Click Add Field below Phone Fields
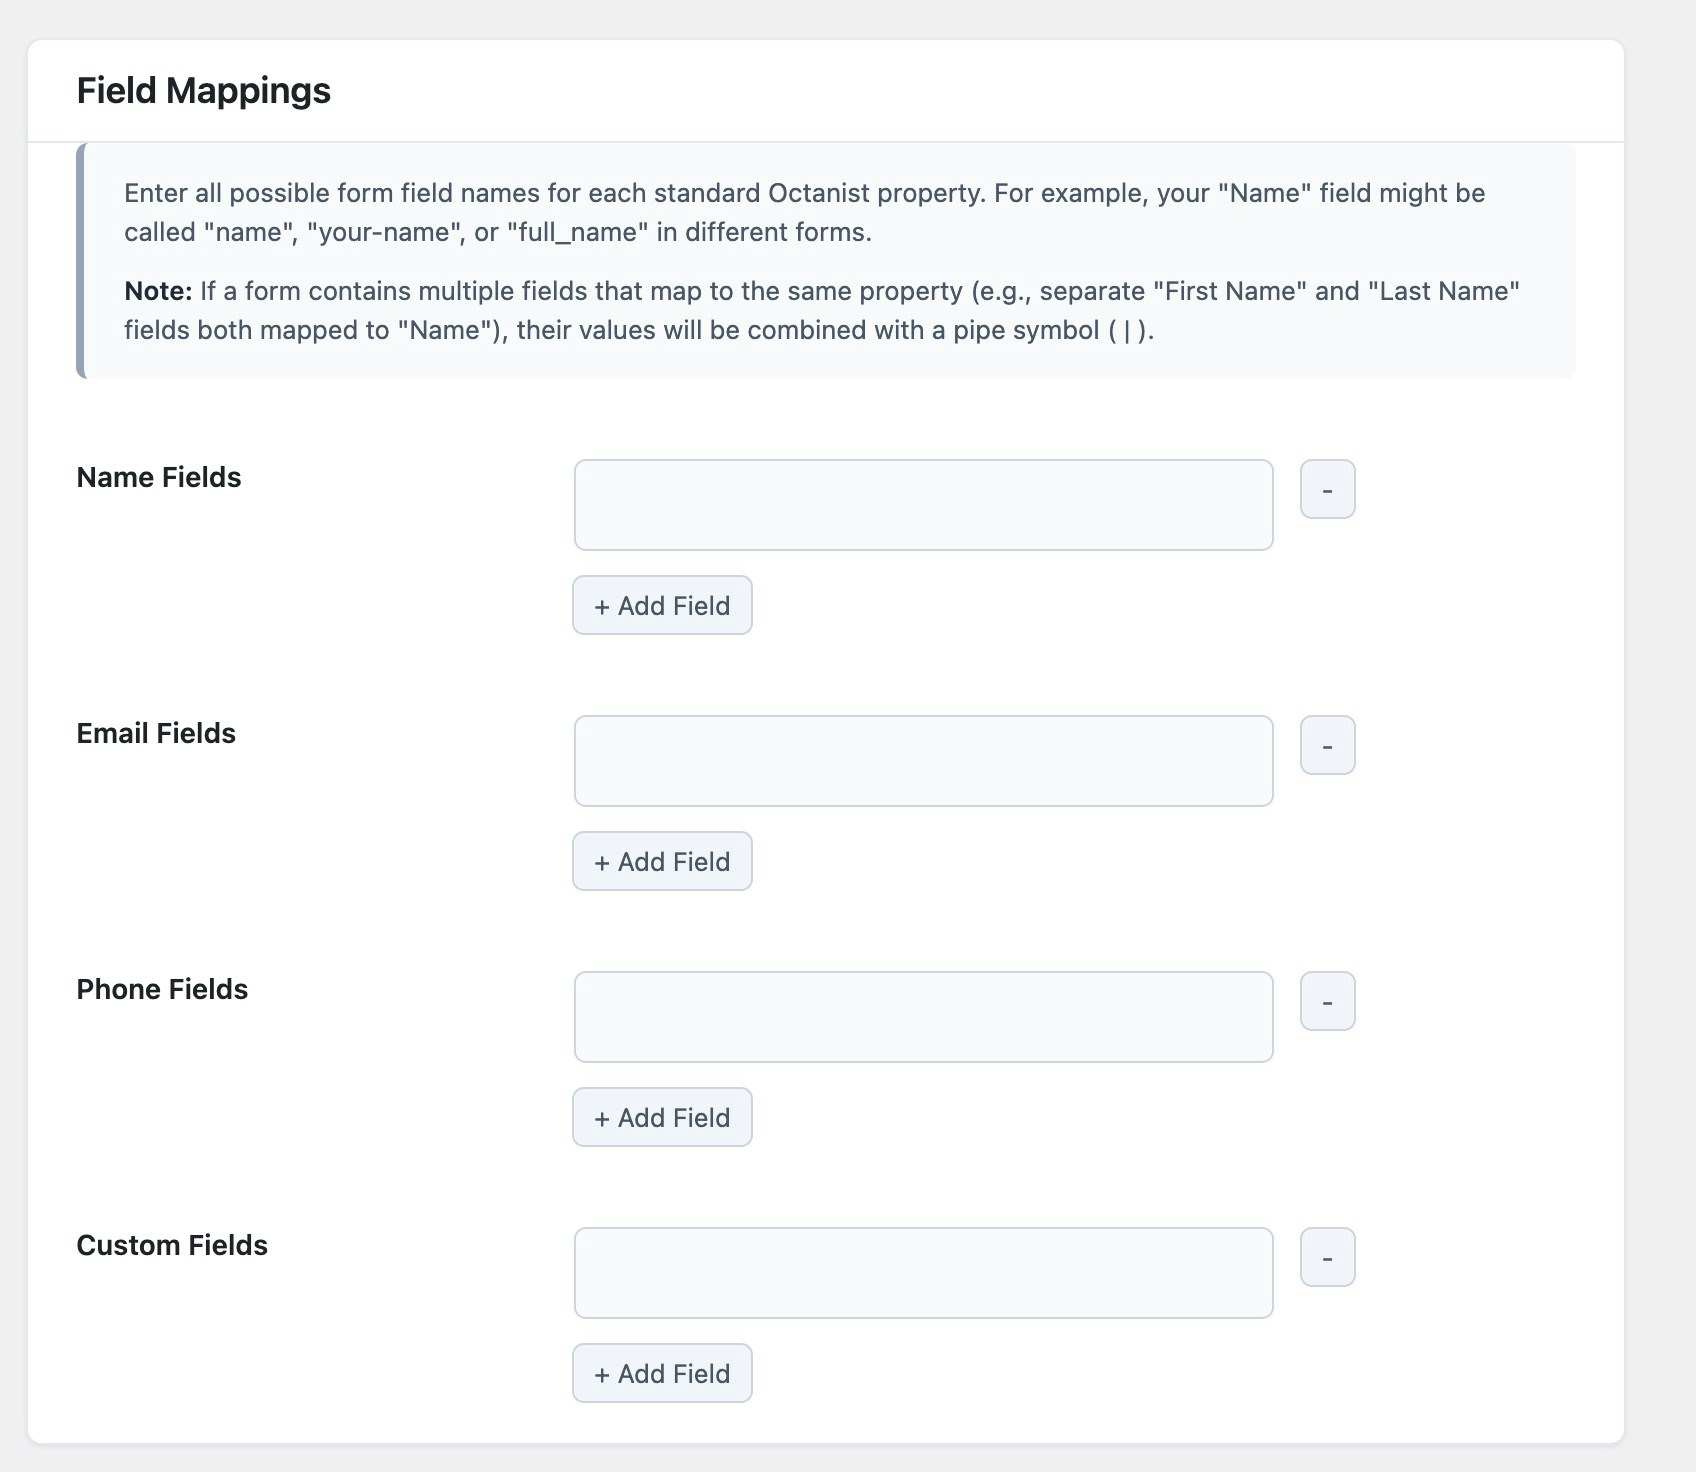The width and height of the screenshot is (1696, 1472). tap(662, 1117)
